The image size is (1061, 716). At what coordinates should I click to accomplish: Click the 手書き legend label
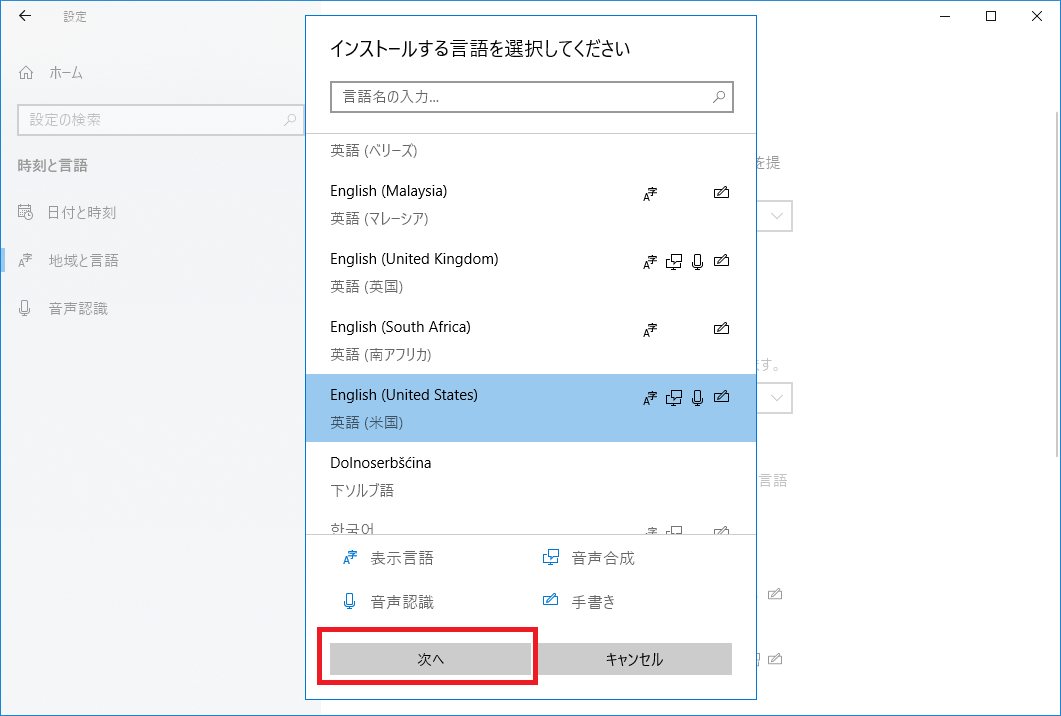(x=593, y=601)
